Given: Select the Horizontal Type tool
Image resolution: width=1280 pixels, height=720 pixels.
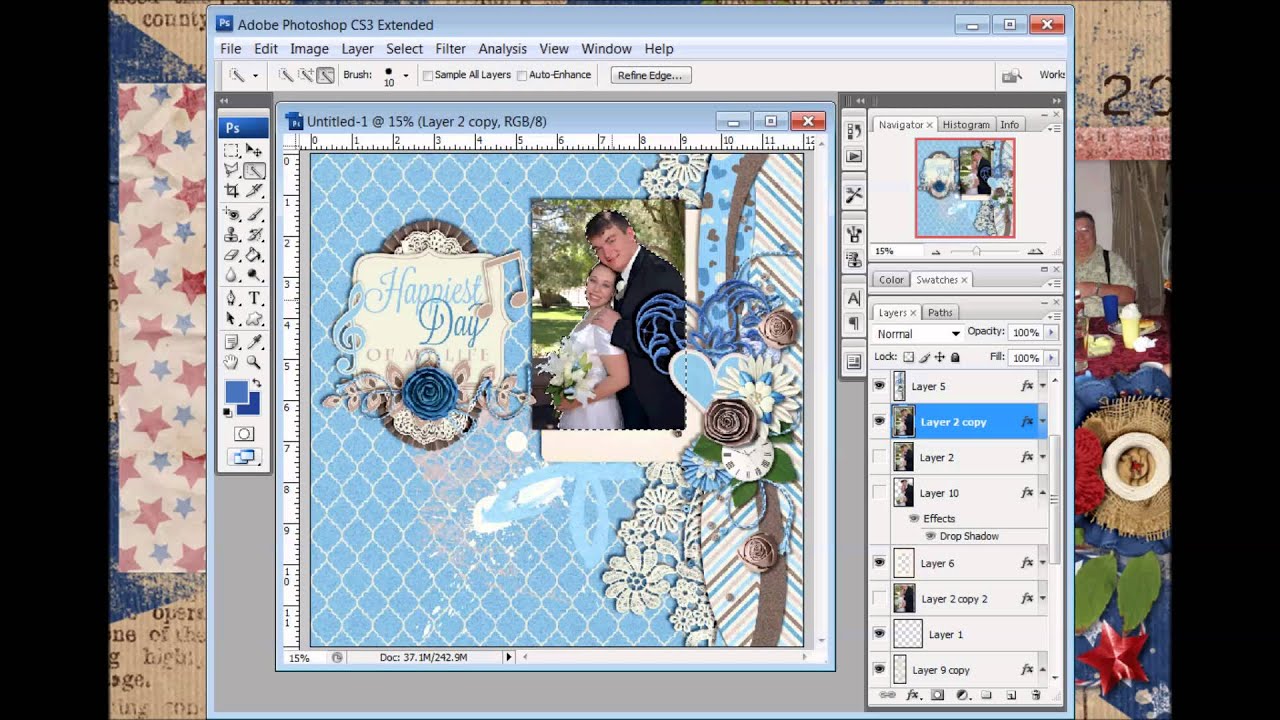Looking at the screenshot, I should (x=254, y=298).
